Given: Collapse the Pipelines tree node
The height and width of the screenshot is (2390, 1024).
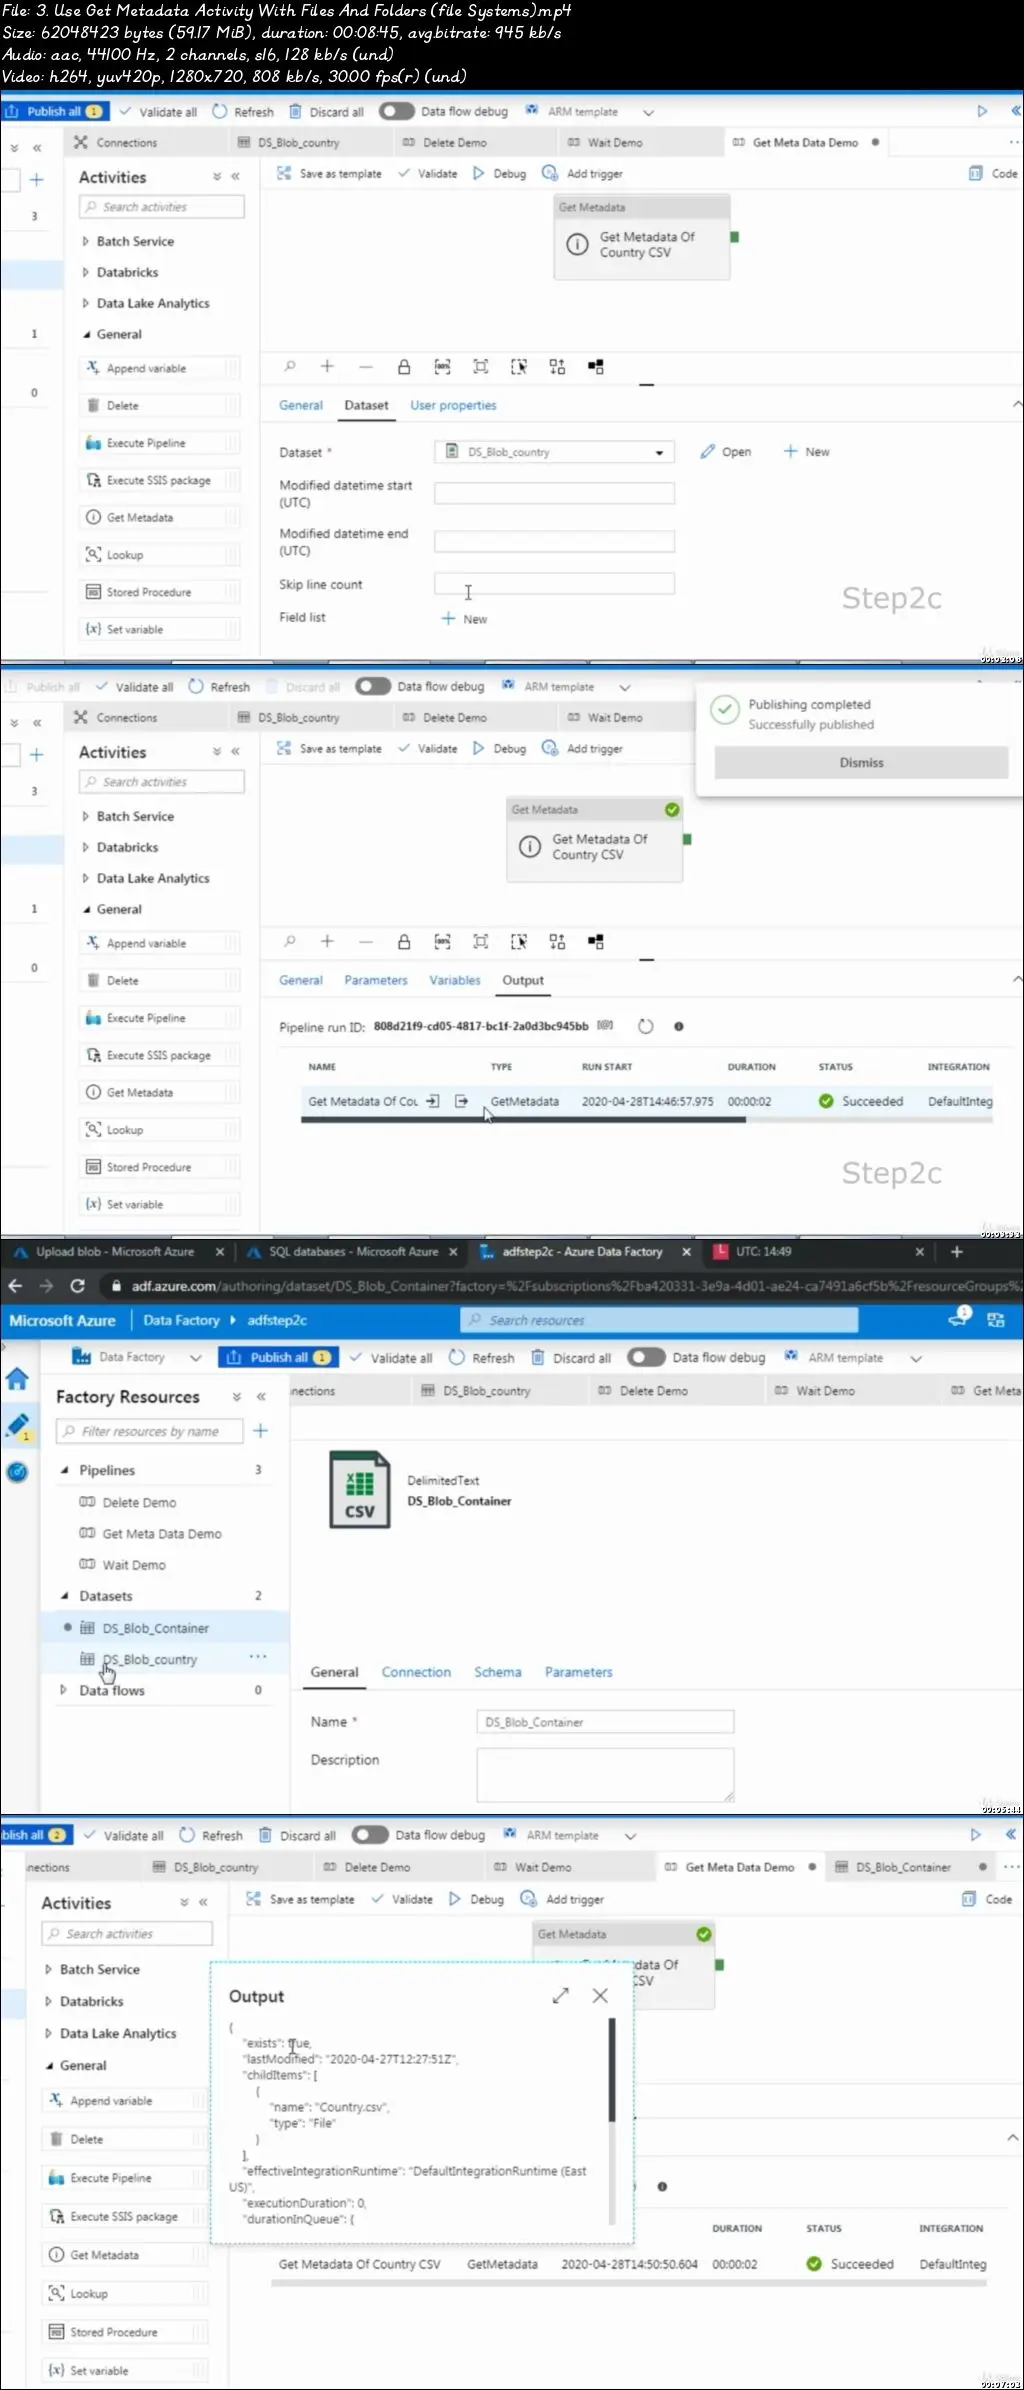Looking at the screenshot, I should click(65, 1470).
